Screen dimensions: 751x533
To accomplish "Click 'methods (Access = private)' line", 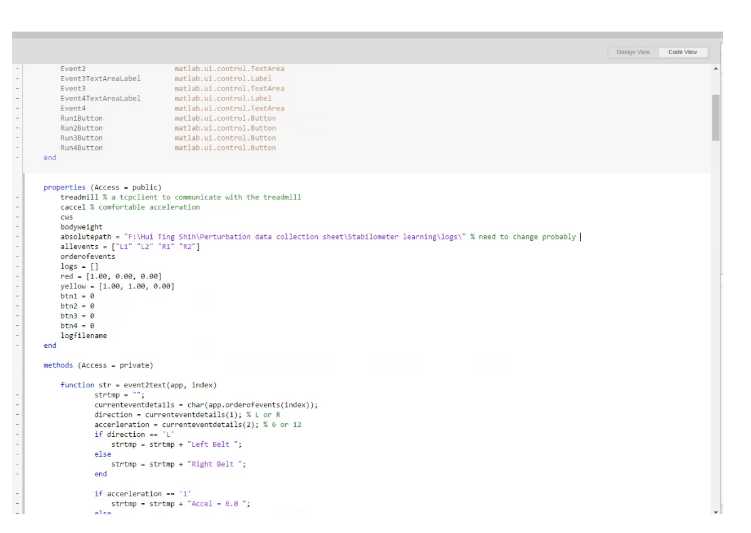I will coord(98,365).
